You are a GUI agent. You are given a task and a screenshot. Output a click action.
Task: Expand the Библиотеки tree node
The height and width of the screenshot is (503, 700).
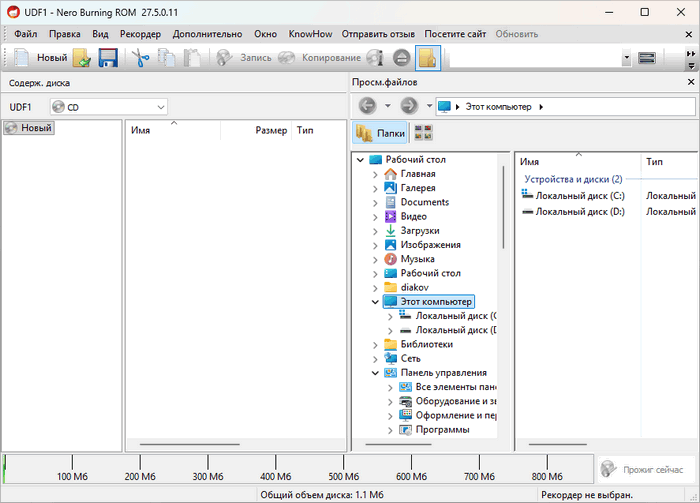(x=375, y=344)
